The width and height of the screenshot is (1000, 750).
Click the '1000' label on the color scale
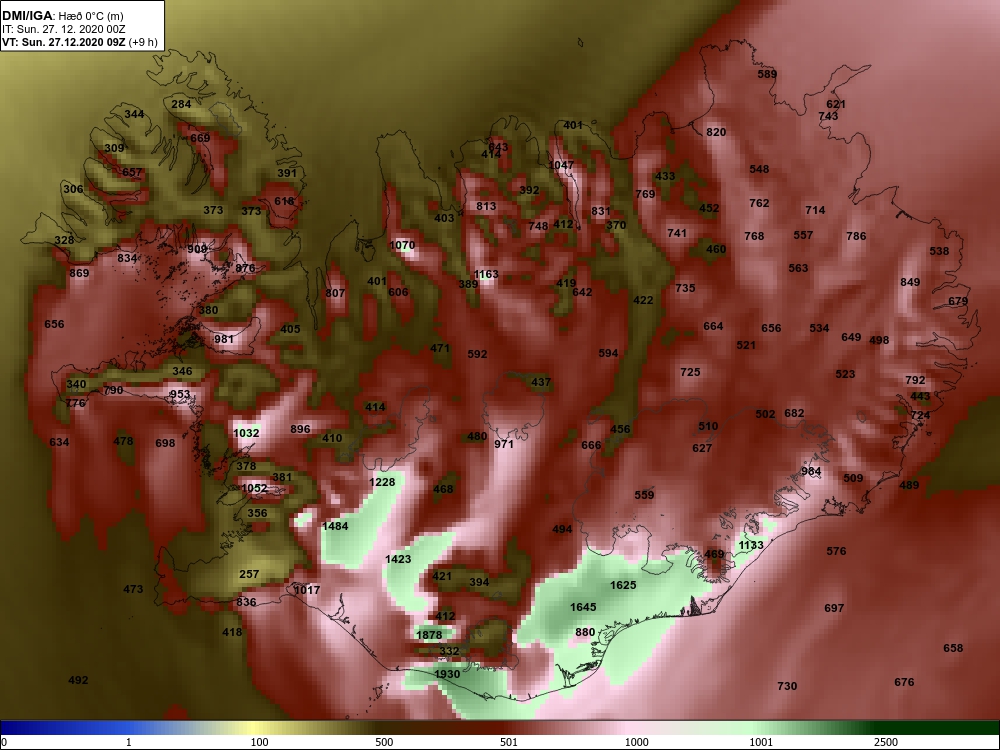(636, 742)
